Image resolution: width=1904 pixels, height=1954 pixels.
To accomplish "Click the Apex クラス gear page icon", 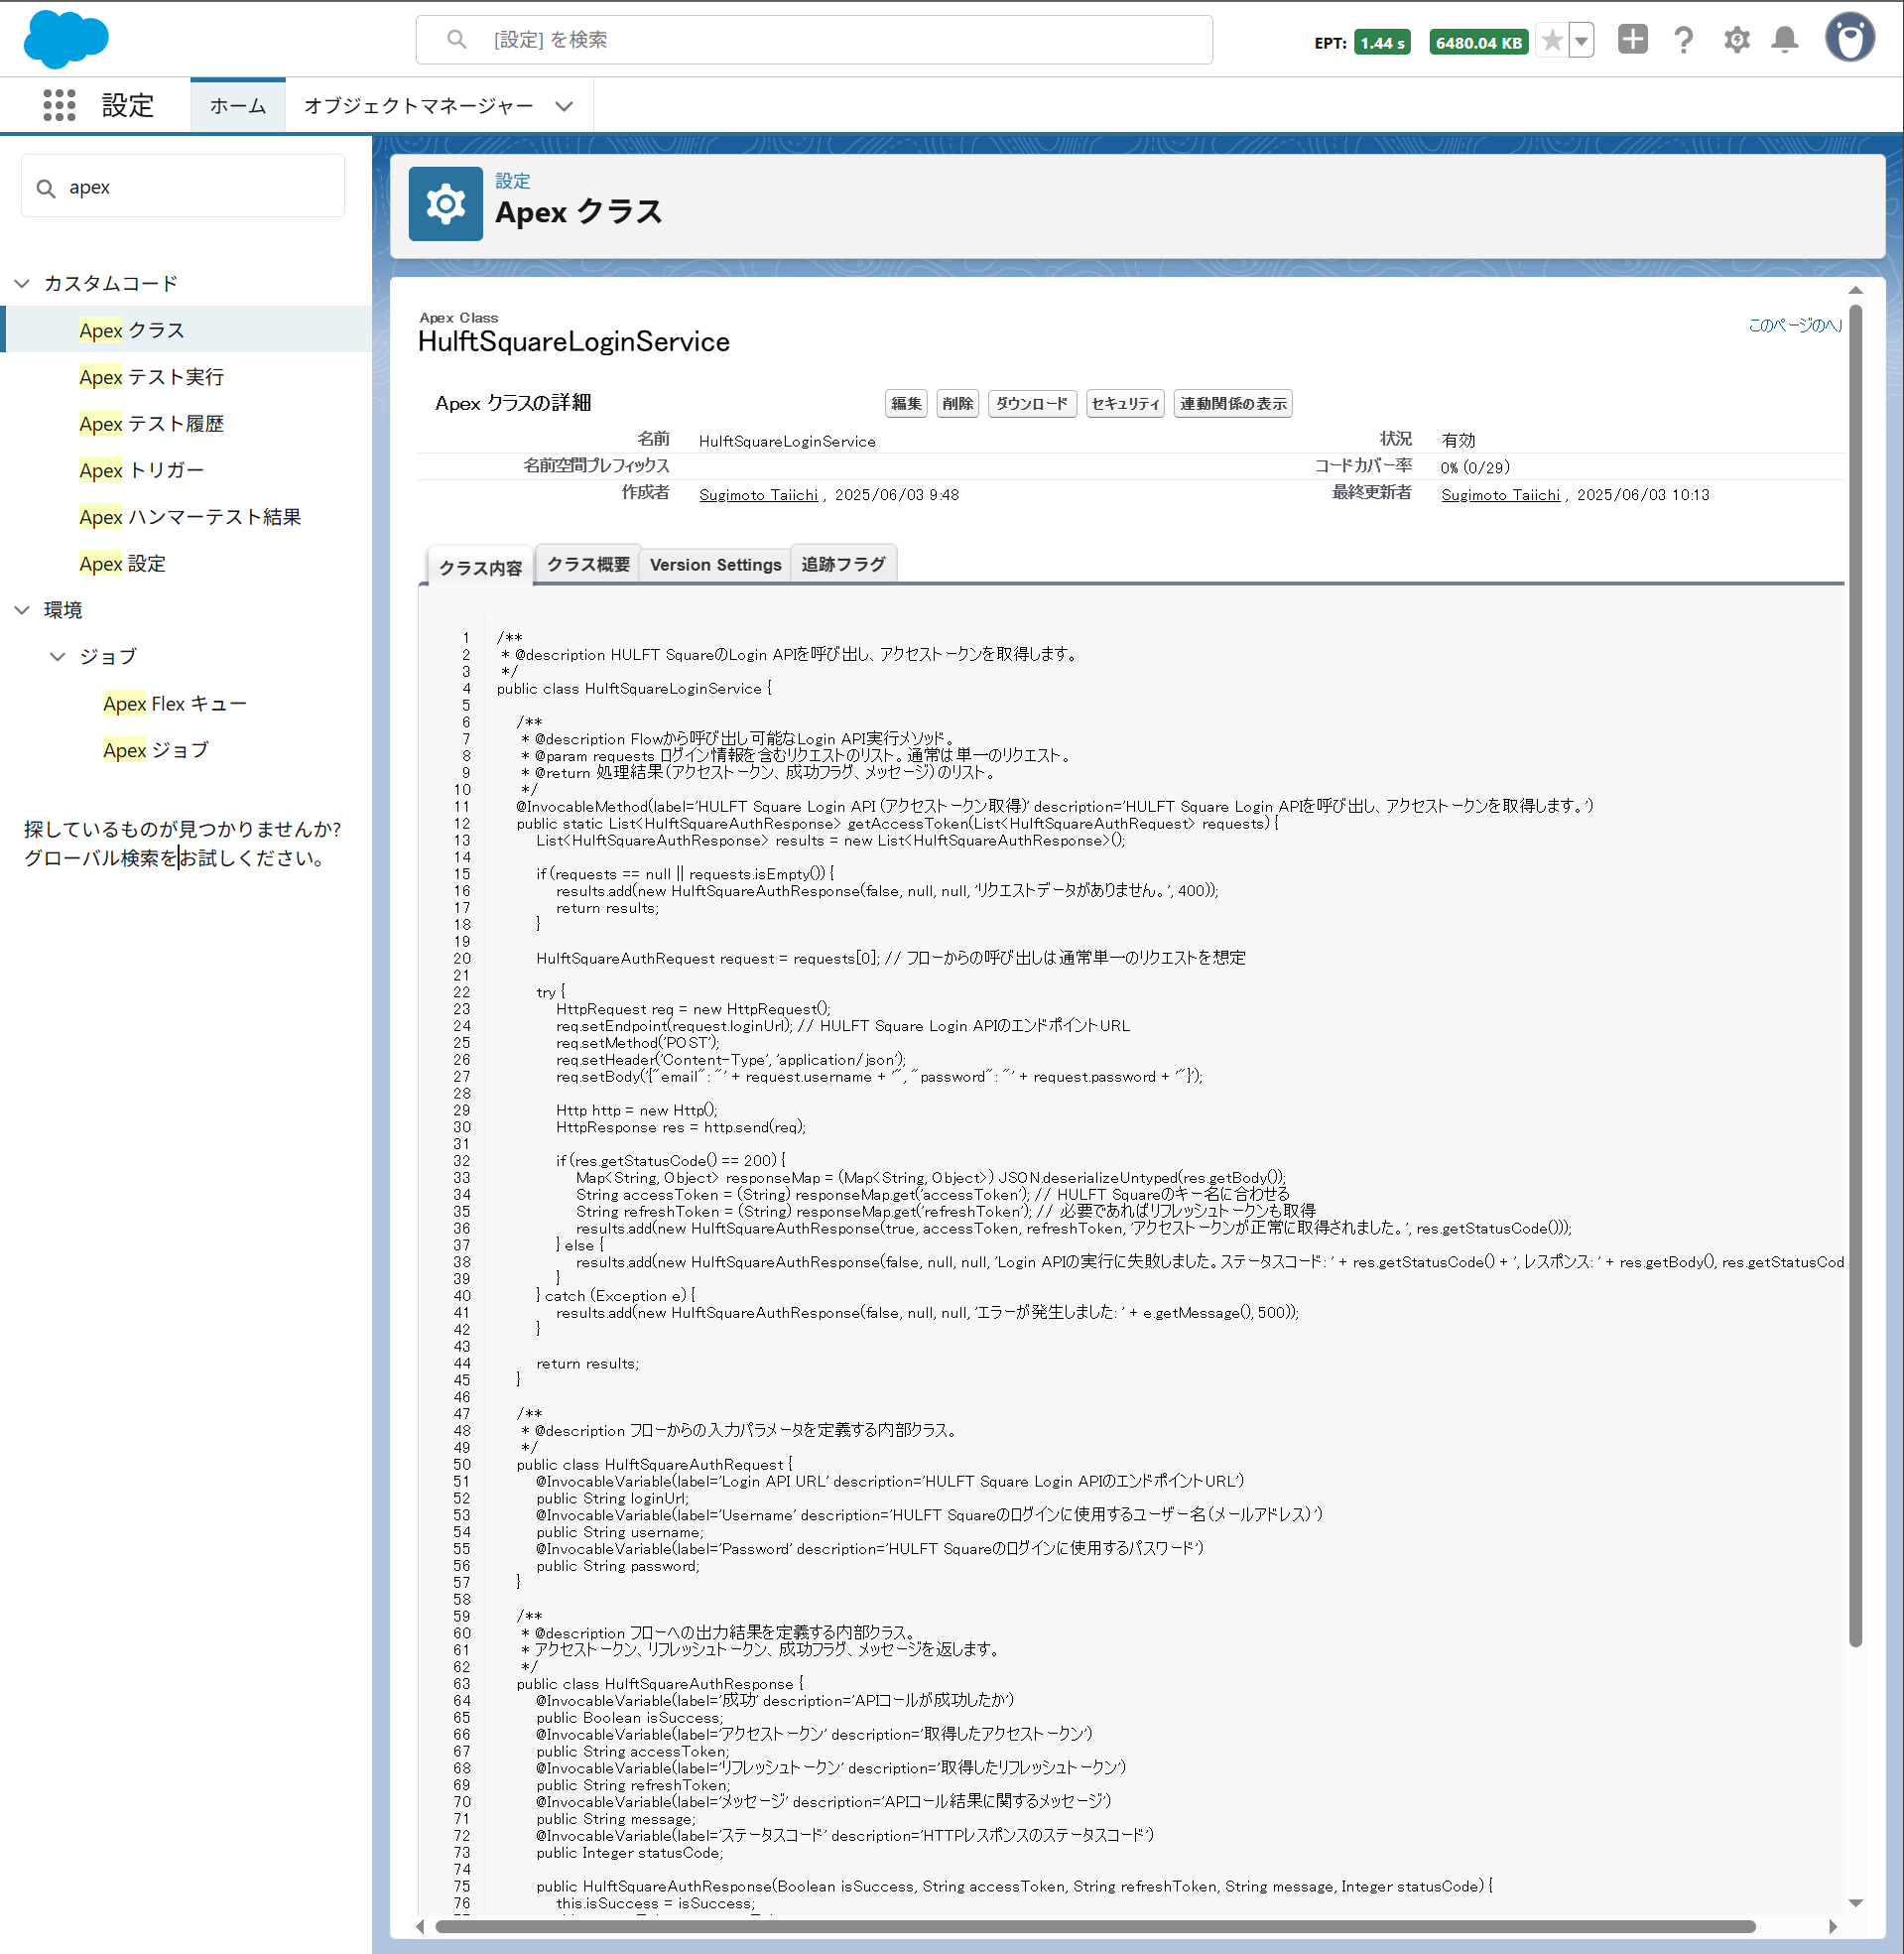I will pyautogui.click(x=446, y=204).
